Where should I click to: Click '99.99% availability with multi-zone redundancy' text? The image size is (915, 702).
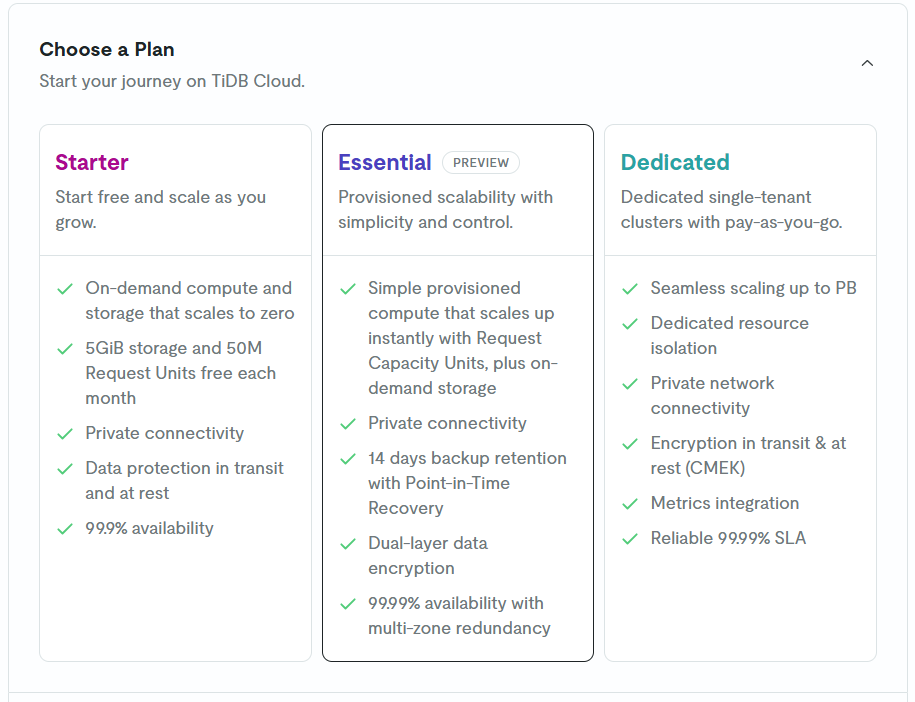coord(459,615)
